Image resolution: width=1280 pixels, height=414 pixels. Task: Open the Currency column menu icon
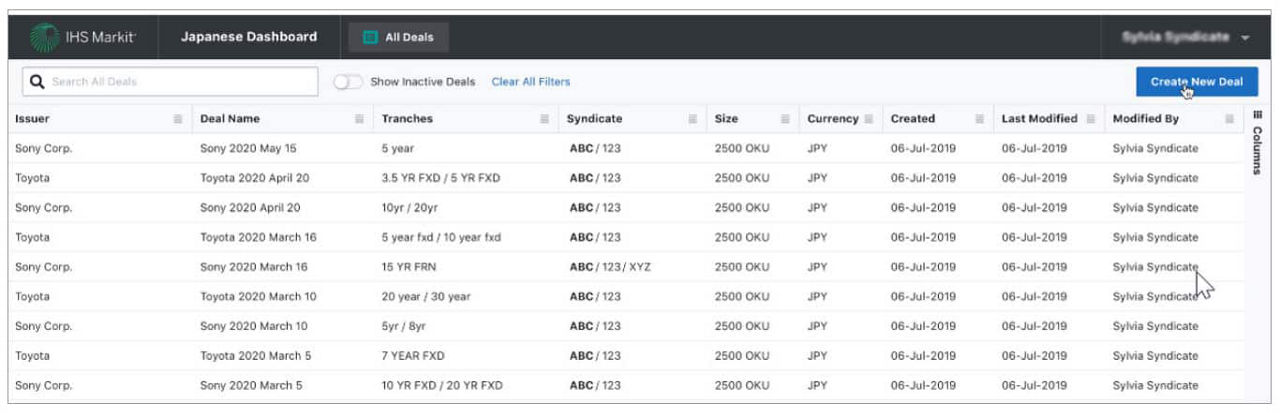coord(868,119)
